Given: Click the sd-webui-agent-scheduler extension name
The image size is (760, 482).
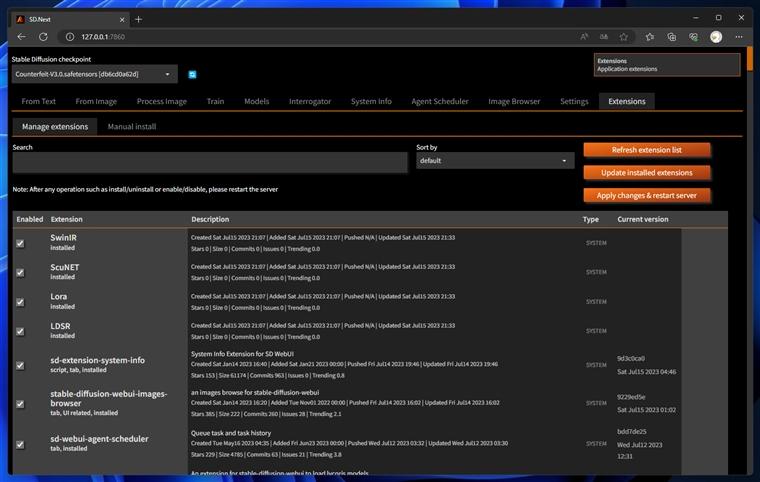Looking at the screenshot, I should click(x=99, y=439).
